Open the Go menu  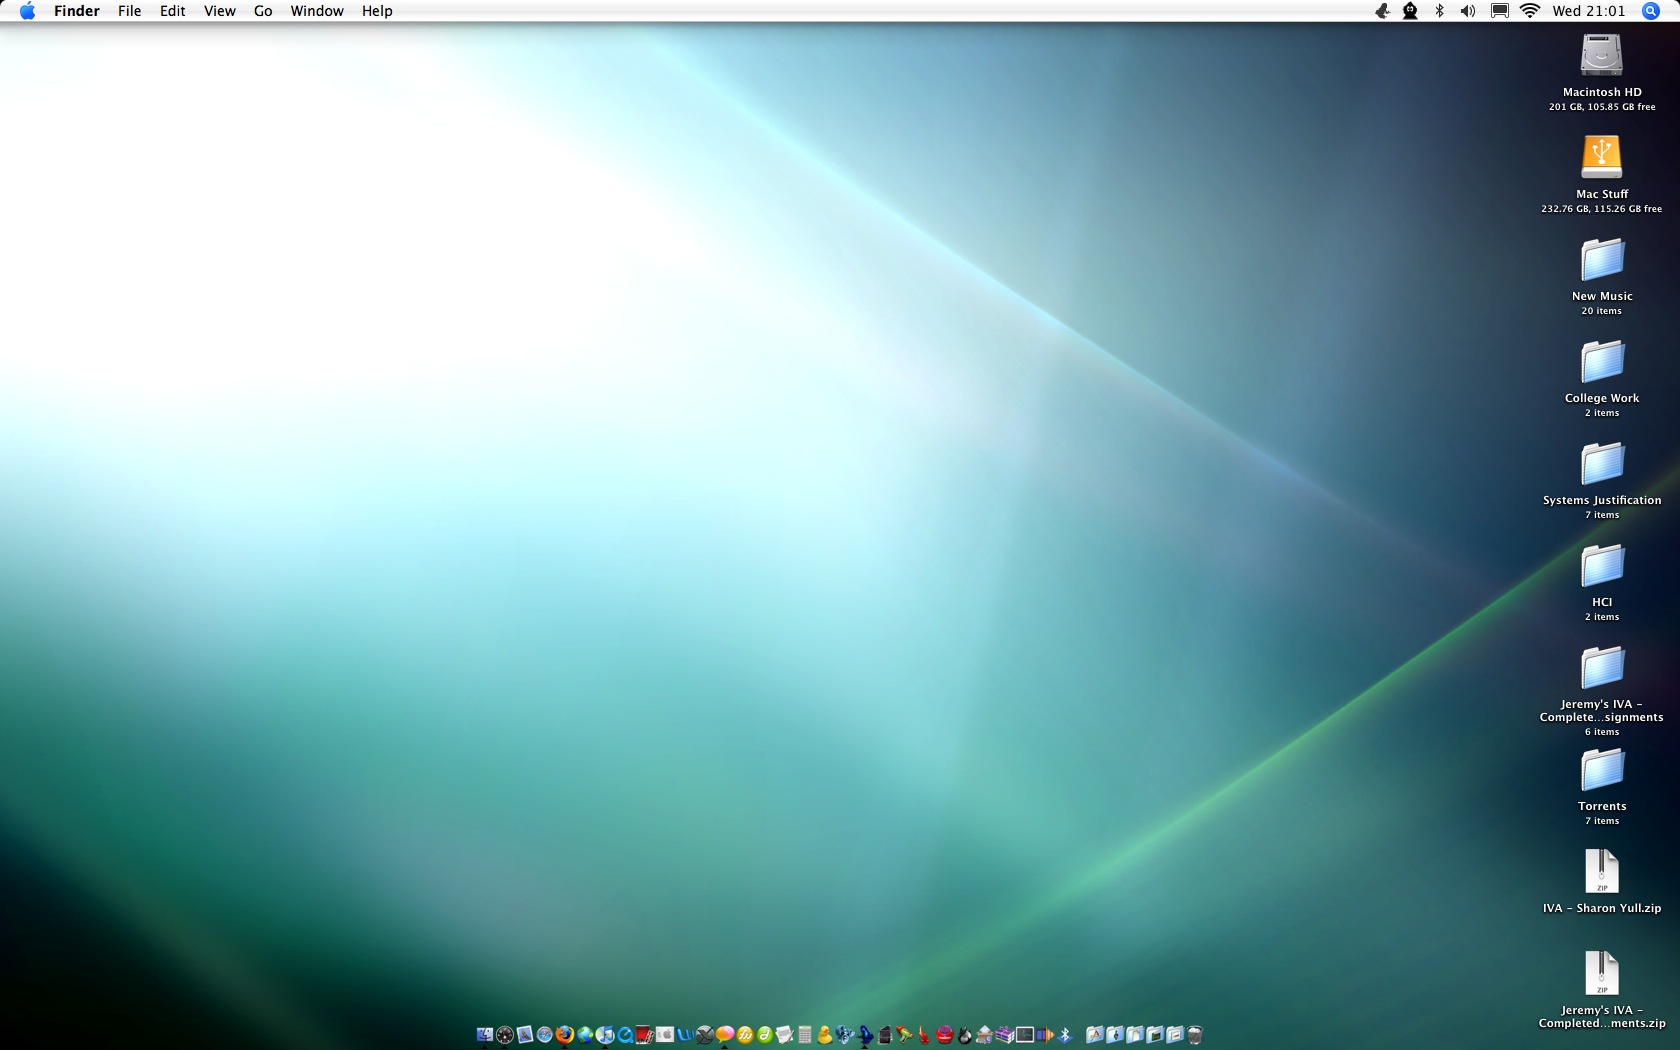263,11
